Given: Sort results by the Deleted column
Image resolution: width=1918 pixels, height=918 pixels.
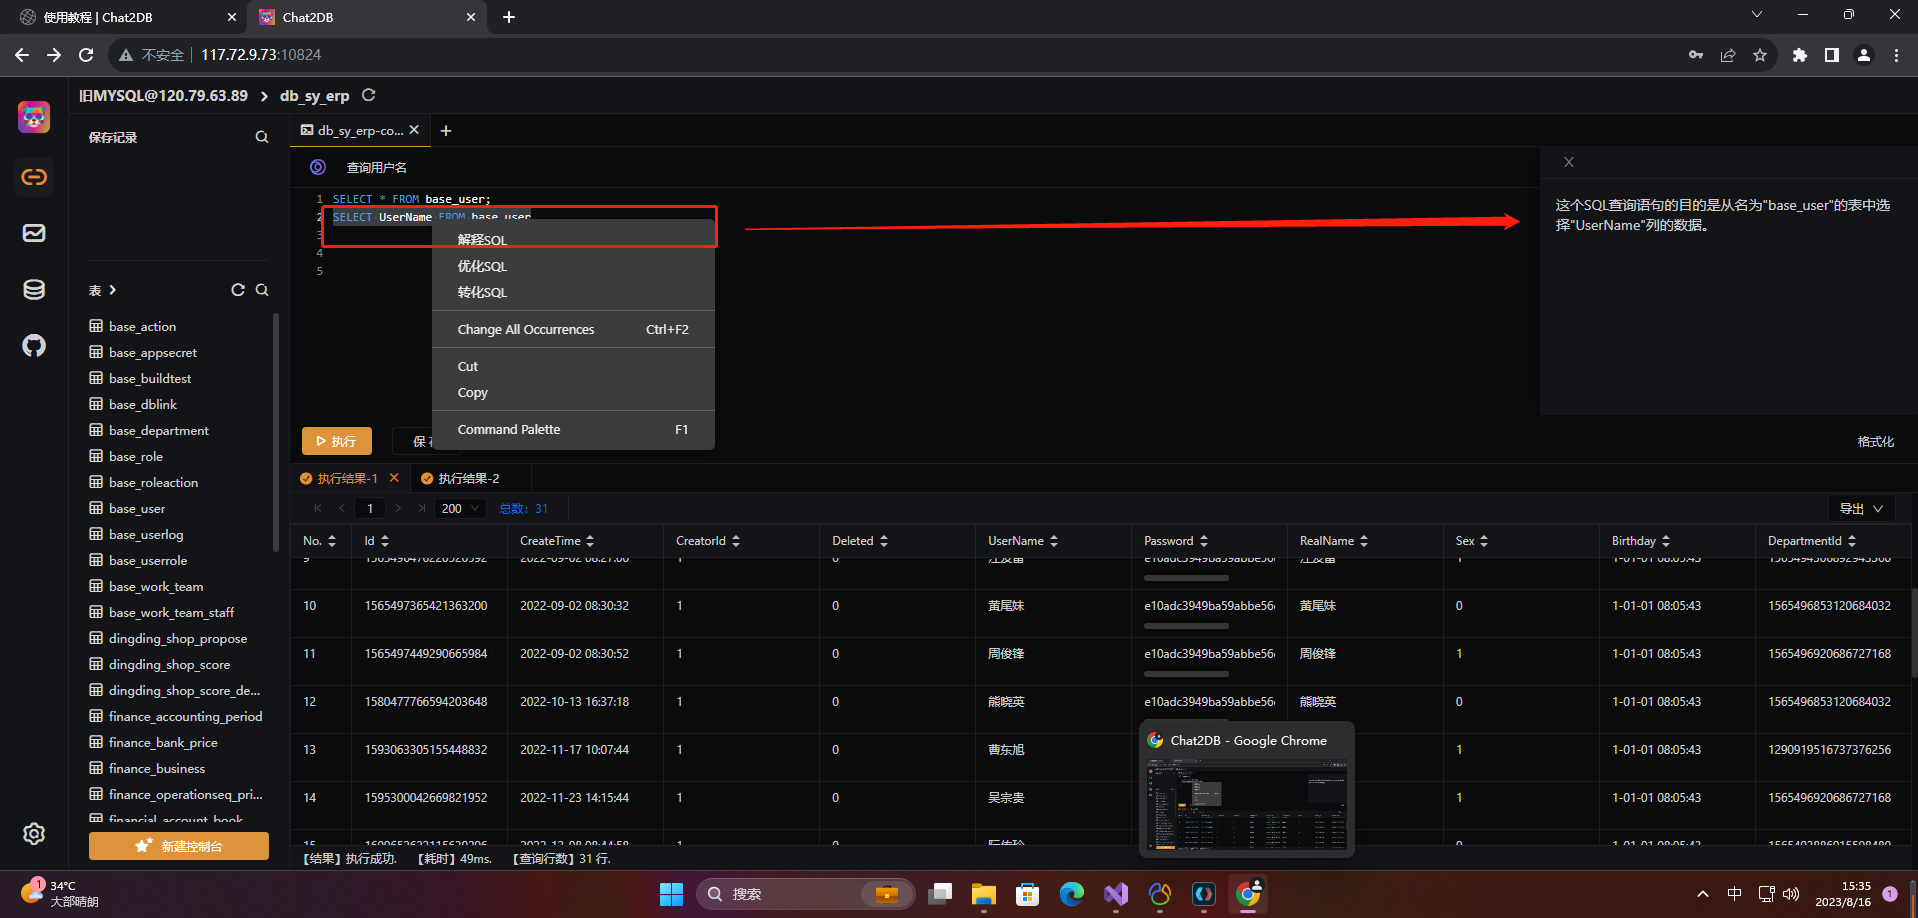Looking at the screenshot, I should [884, 541].
